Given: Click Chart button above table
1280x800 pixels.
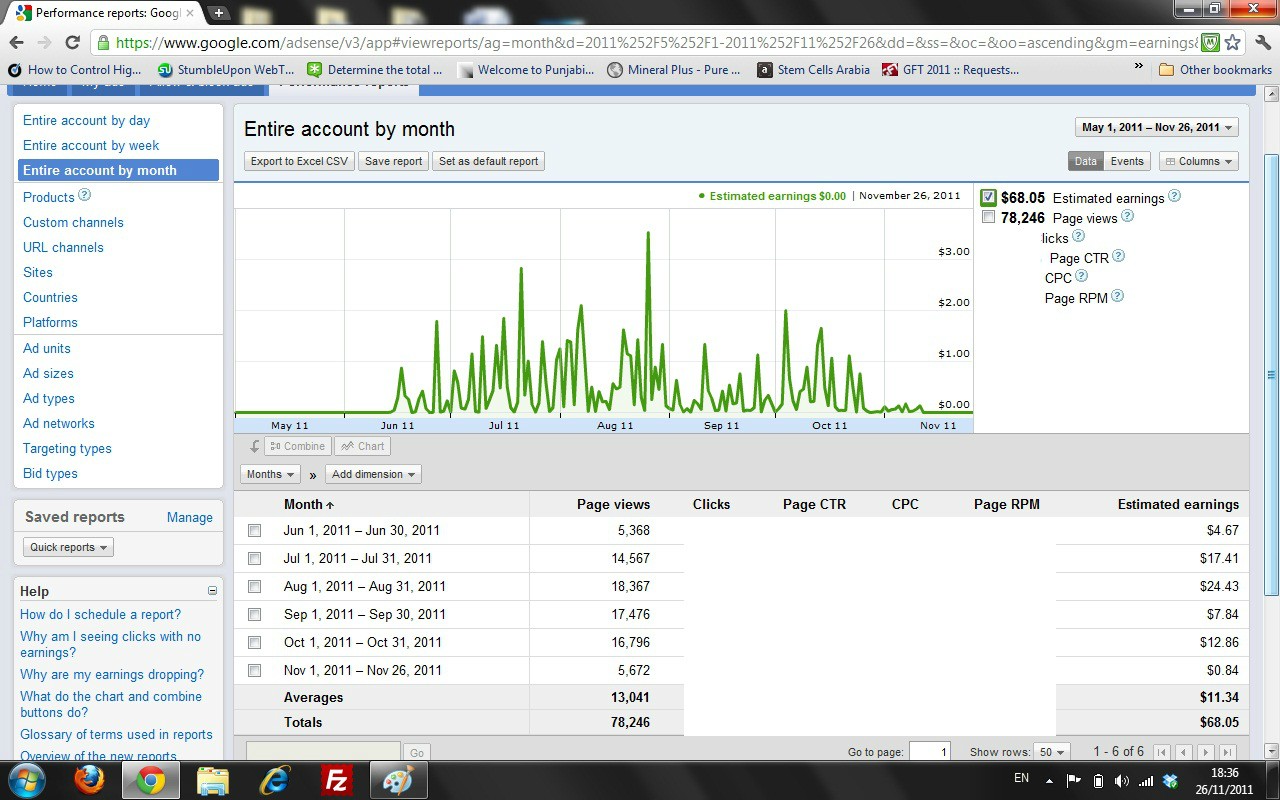Looking at the screenshot, I should tap(362, 446).
